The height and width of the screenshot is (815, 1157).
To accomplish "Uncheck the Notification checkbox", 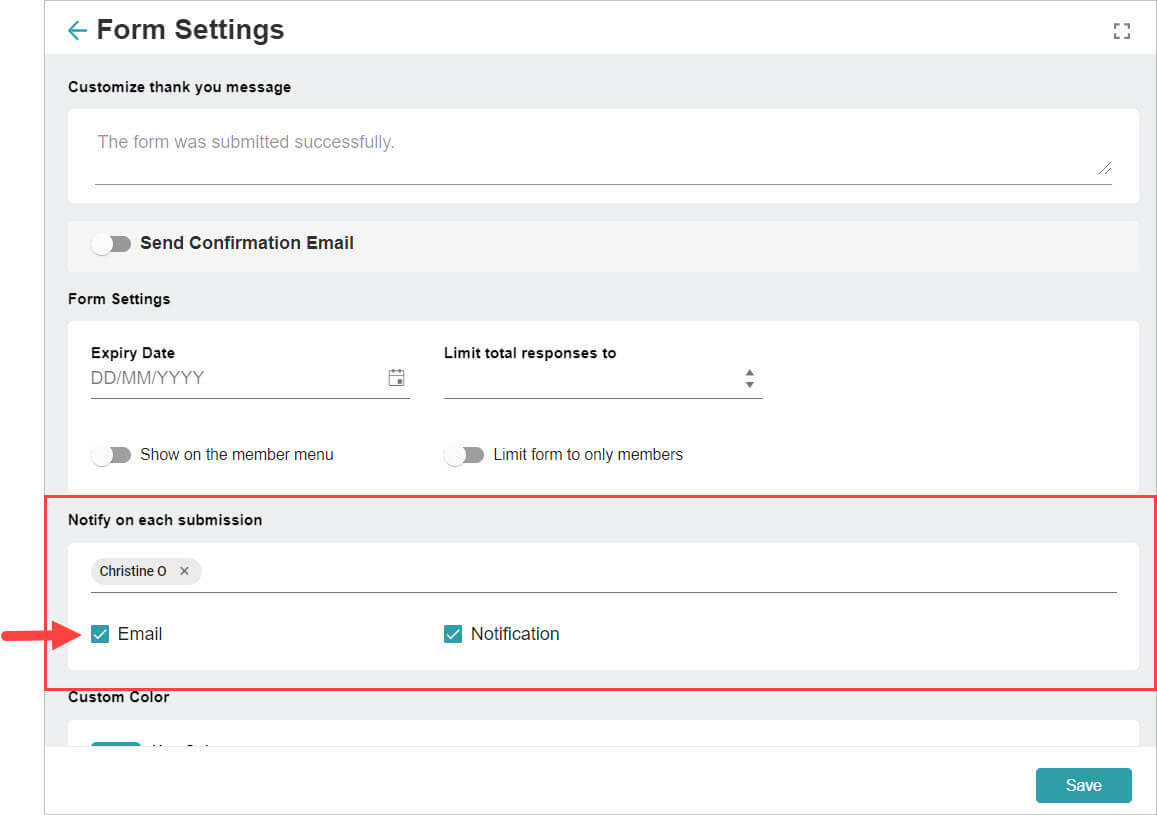I will (x=453, y=634).
